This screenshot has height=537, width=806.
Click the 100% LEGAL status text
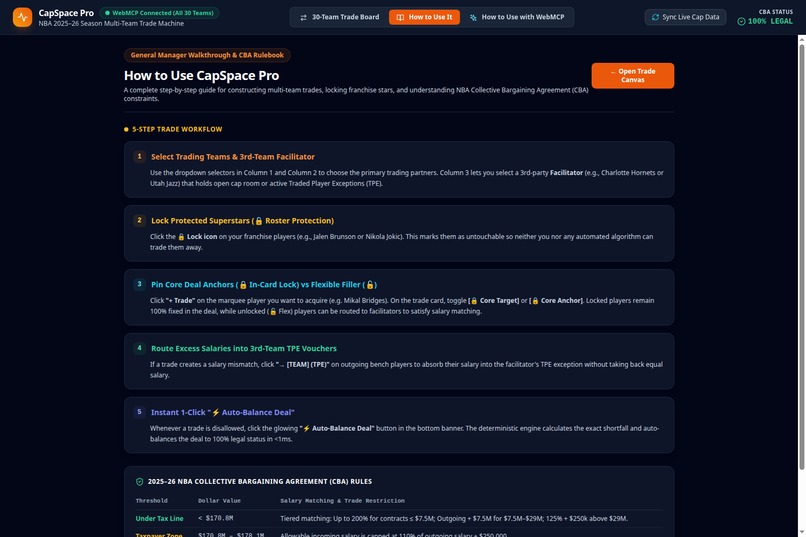click(x=770, y=22)
